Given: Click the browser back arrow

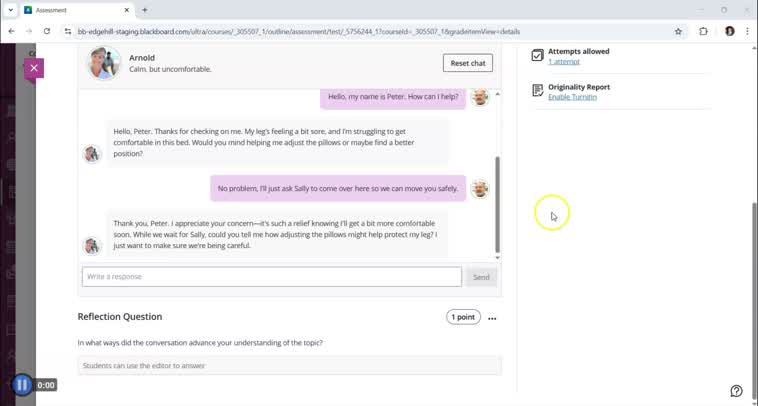Looking at the screenshot, I should tap(12, 31).
